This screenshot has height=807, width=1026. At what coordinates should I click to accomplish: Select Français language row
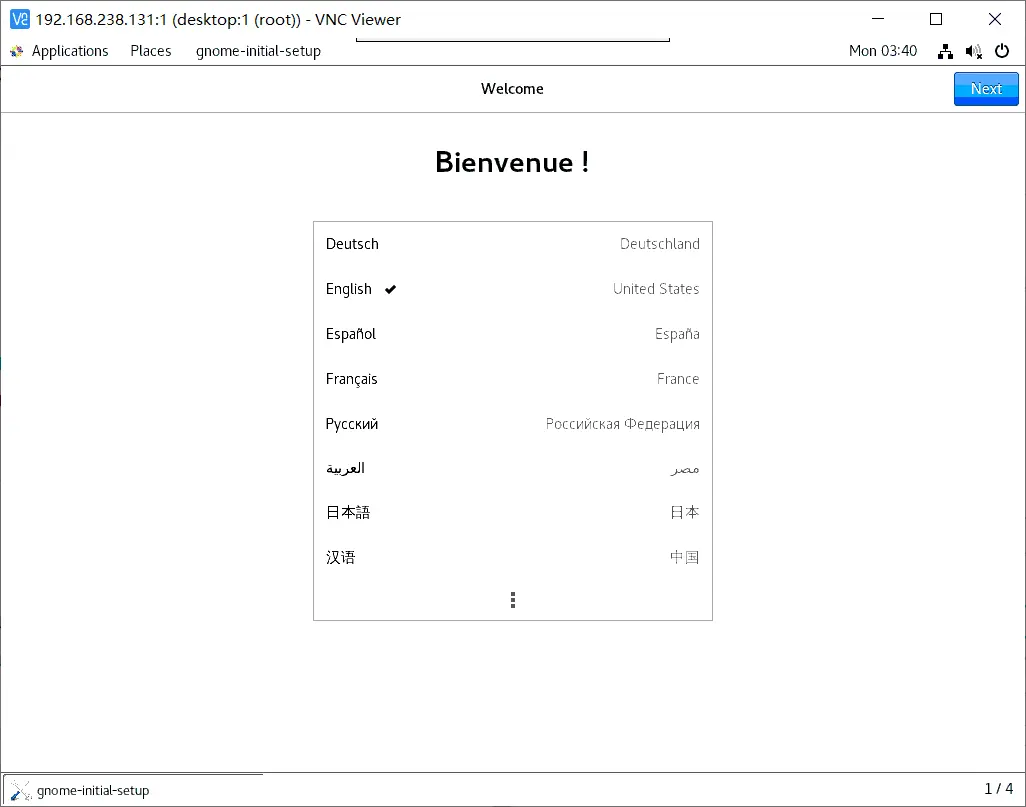[x=512, y=379]
